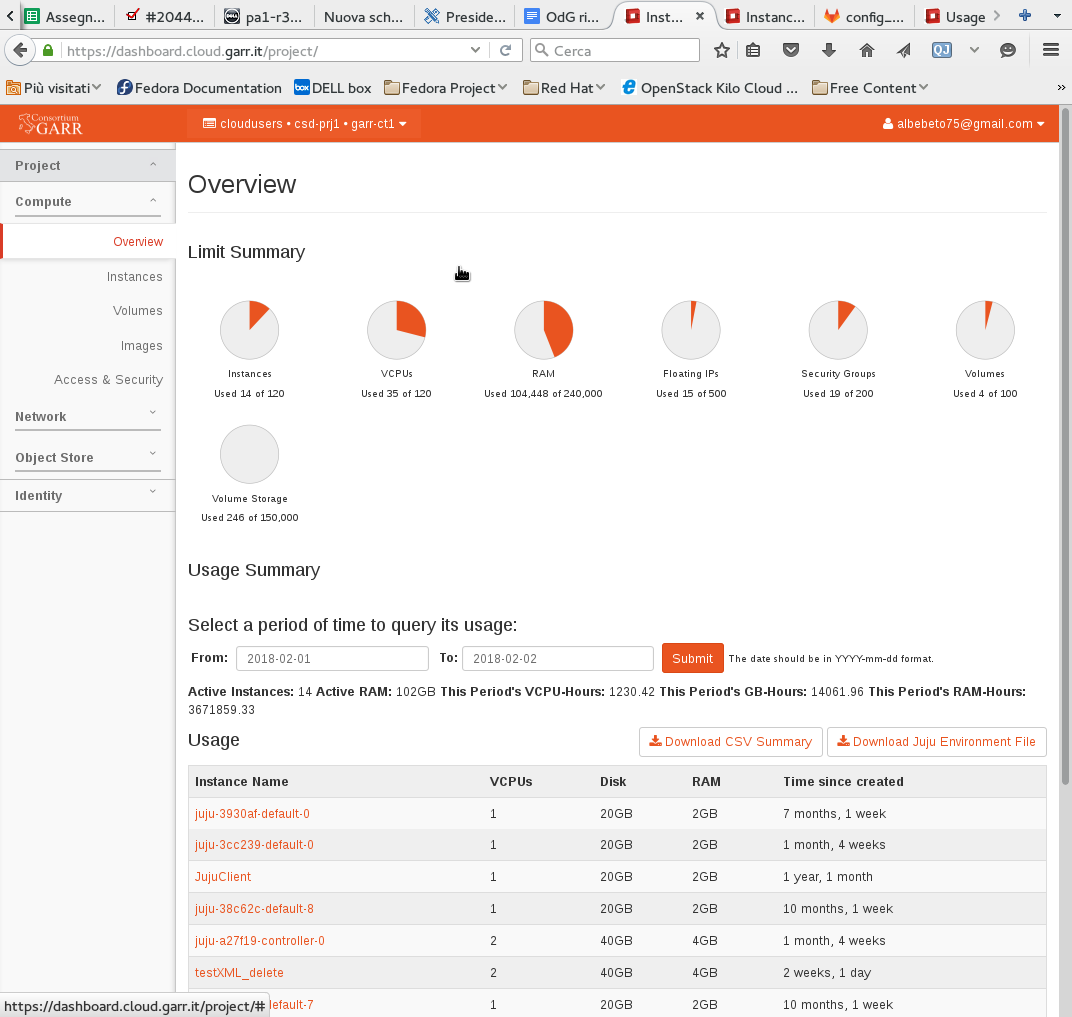Open the albebeto75@gmail.com user menu
The image size is (1072, 1017).
964,124
